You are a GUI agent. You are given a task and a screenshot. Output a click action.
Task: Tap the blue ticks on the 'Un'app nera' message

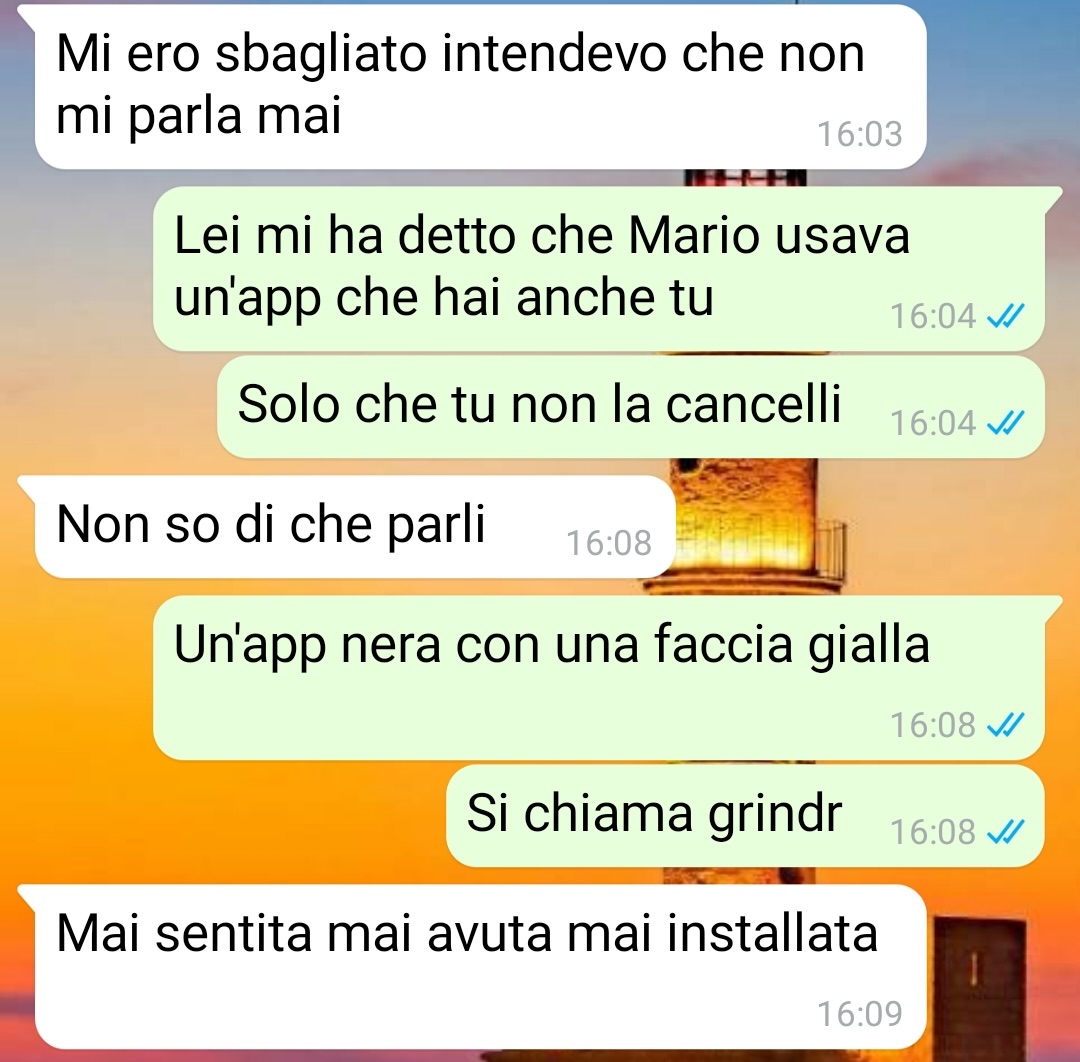point(1005,725)
